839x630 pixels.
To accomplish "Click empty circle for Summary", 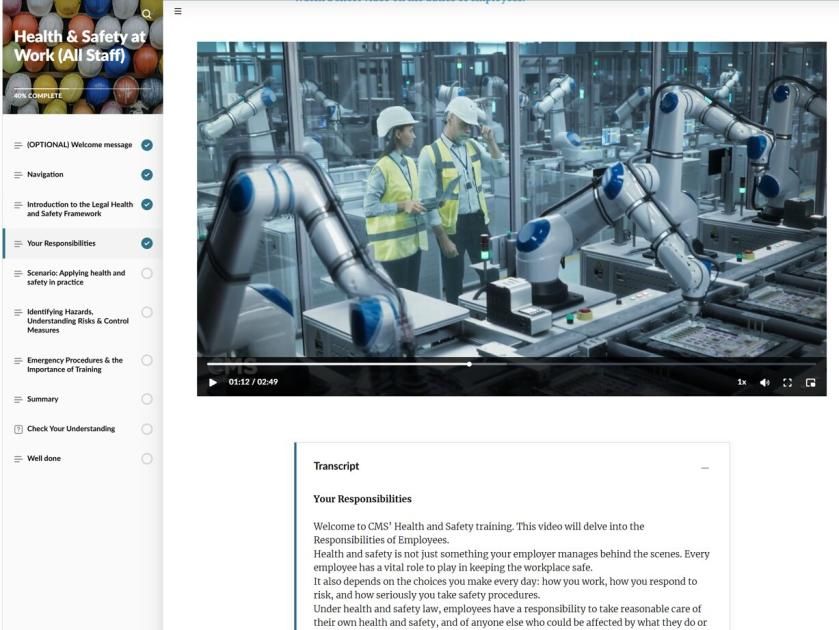I will (x=147, y=399).
